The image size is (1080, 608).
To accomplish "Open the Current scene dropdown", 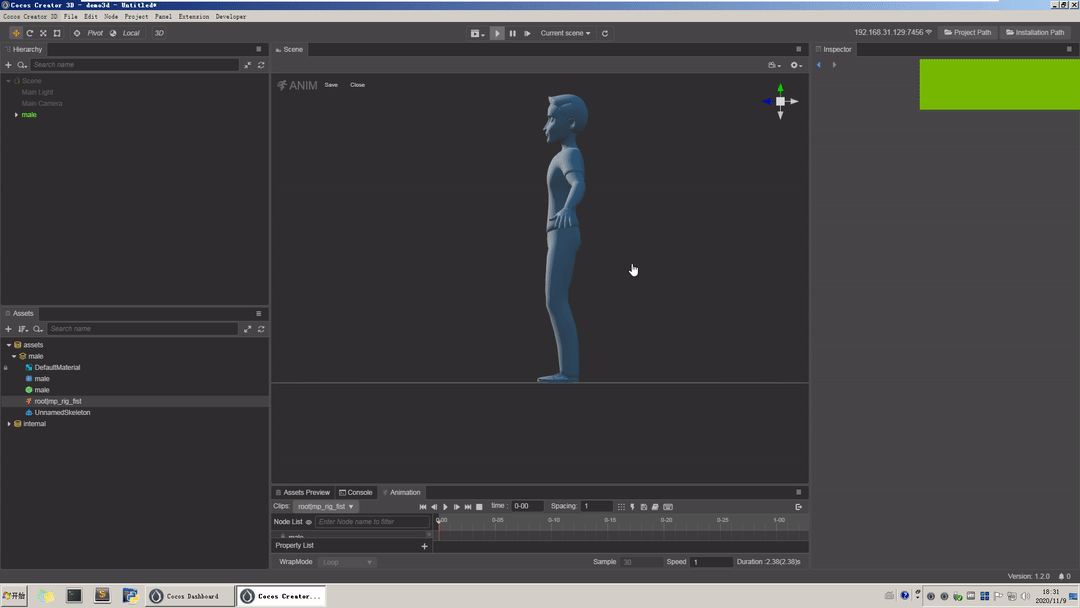I will click(565, 33).
